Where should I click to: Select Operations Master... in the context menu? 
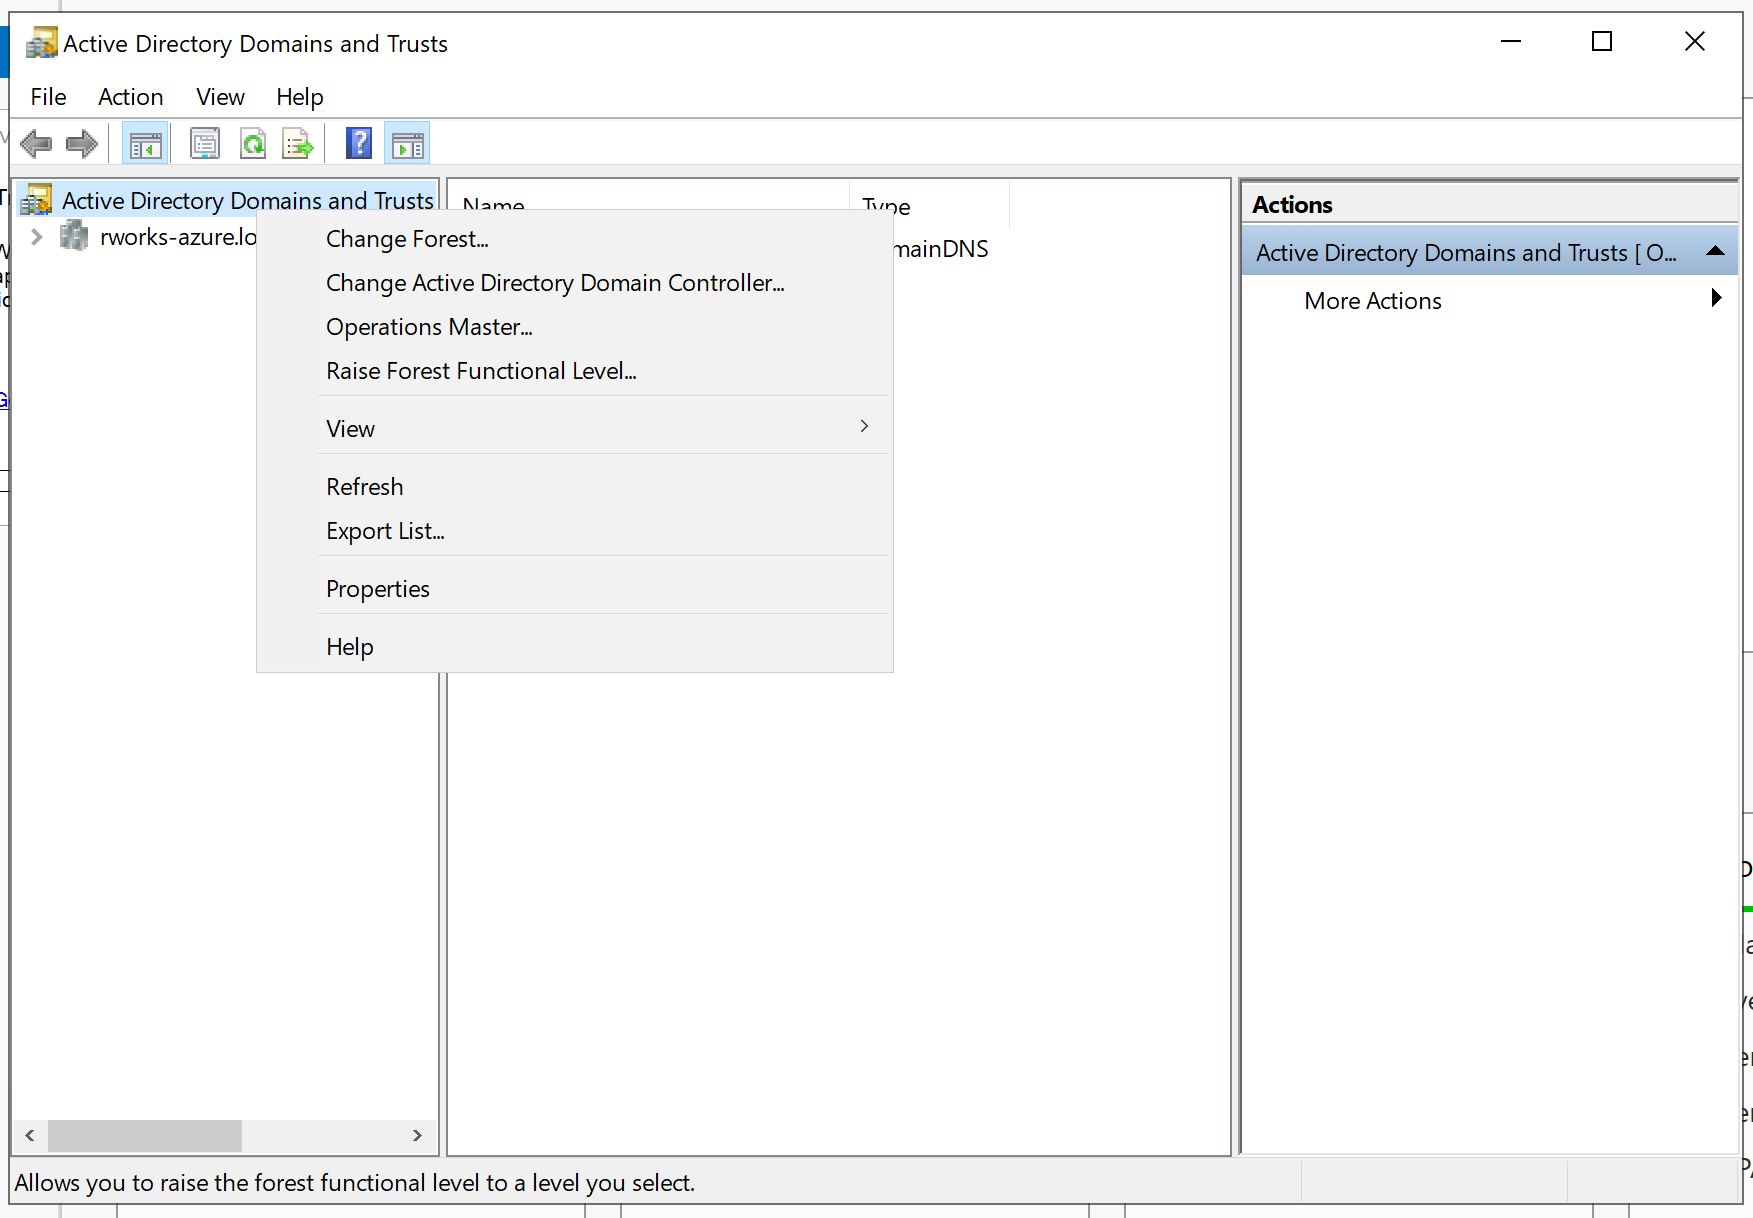click(574, 327)
